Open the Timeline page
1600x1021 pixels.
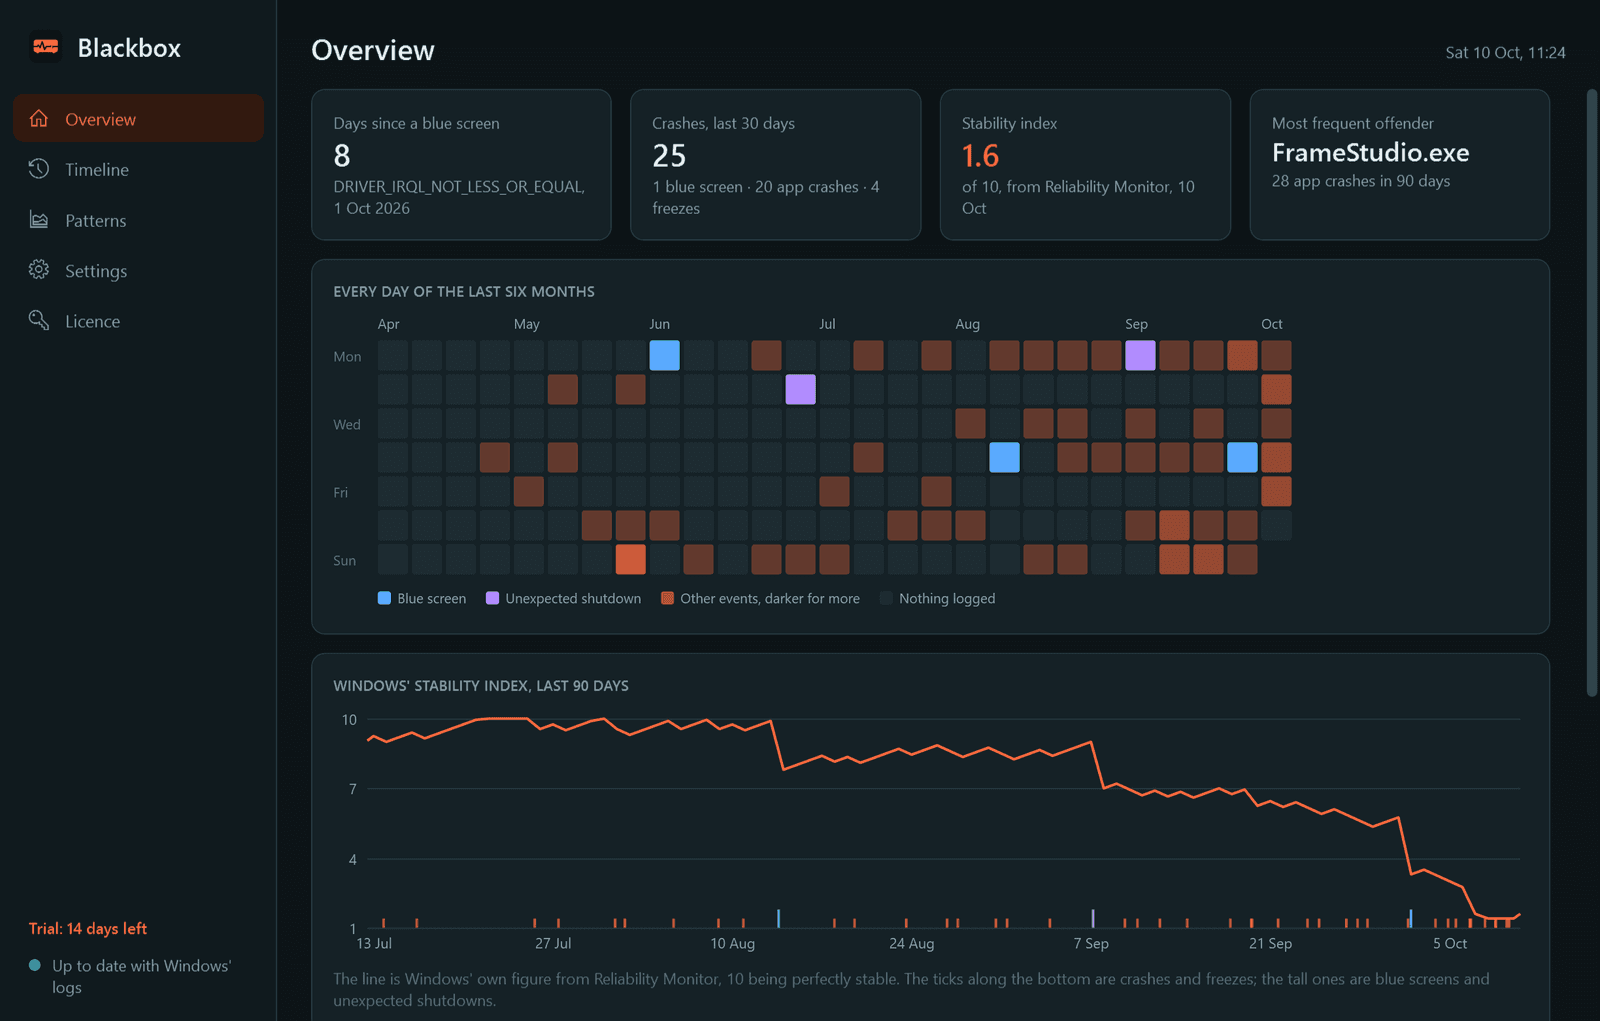coord(138,169)
